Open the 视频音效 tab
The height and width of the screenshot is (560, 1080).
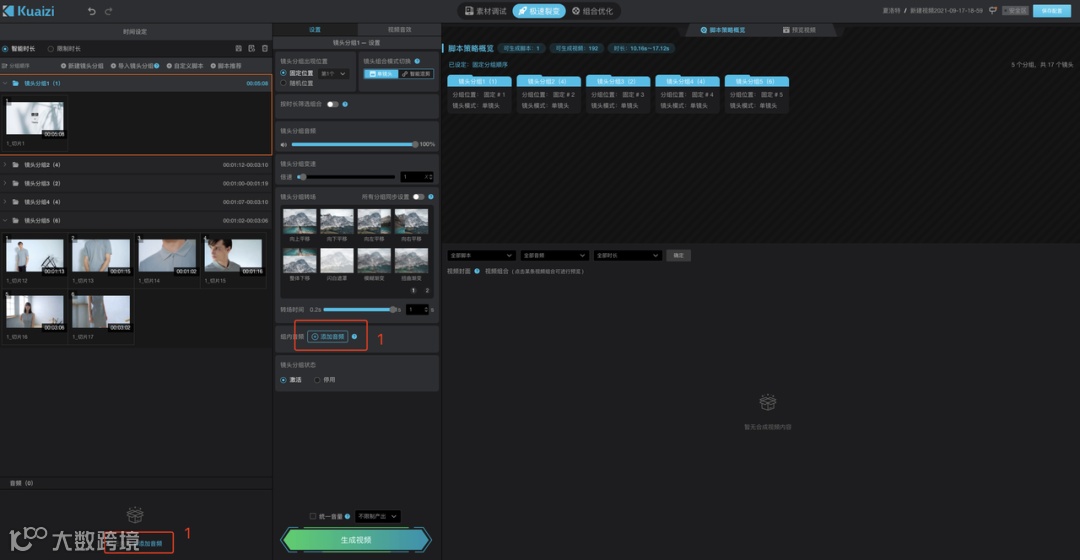click(399, 30)
